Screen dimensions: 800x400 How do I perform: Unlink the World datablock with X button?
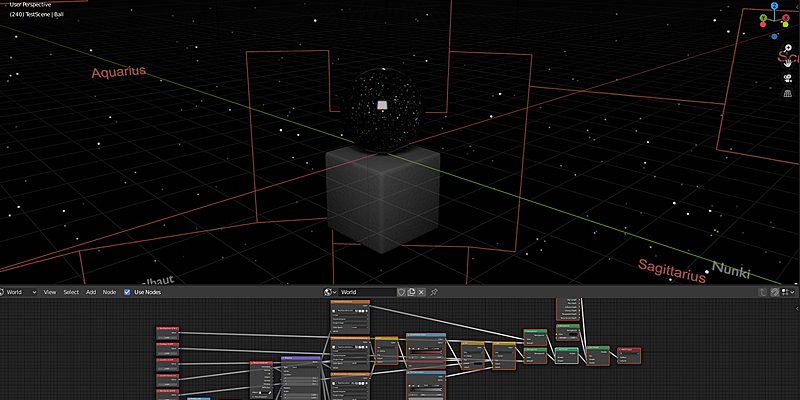422,292
